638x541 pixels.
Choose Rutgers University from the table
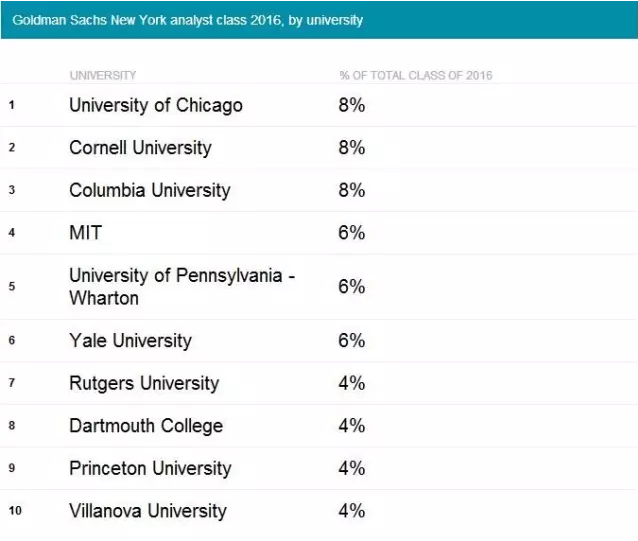click(144, 383)
